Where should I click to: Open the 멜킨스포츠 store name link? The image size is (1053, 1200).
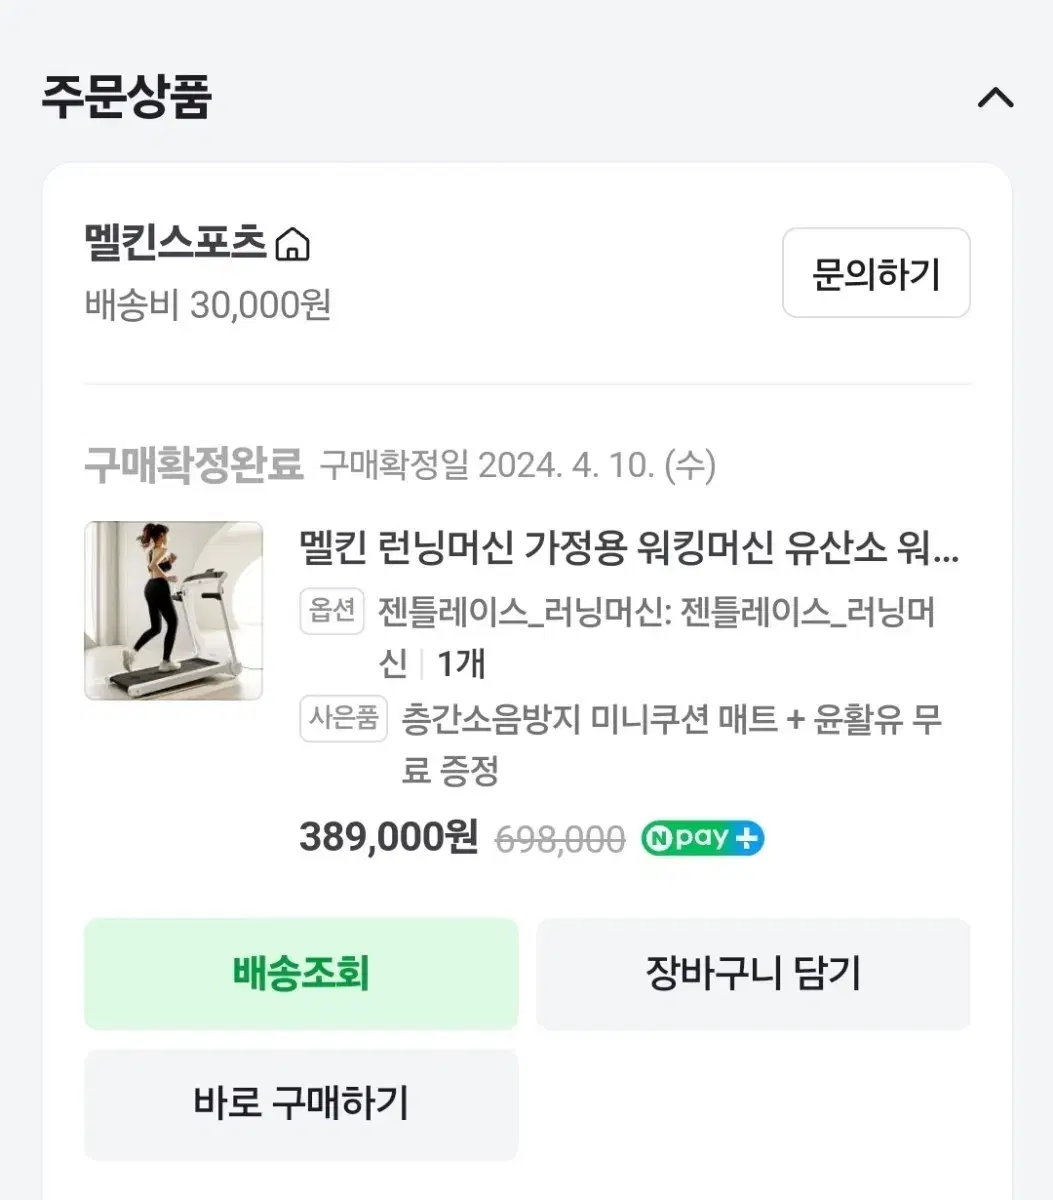pyautogui.click(x=176, y=244)
